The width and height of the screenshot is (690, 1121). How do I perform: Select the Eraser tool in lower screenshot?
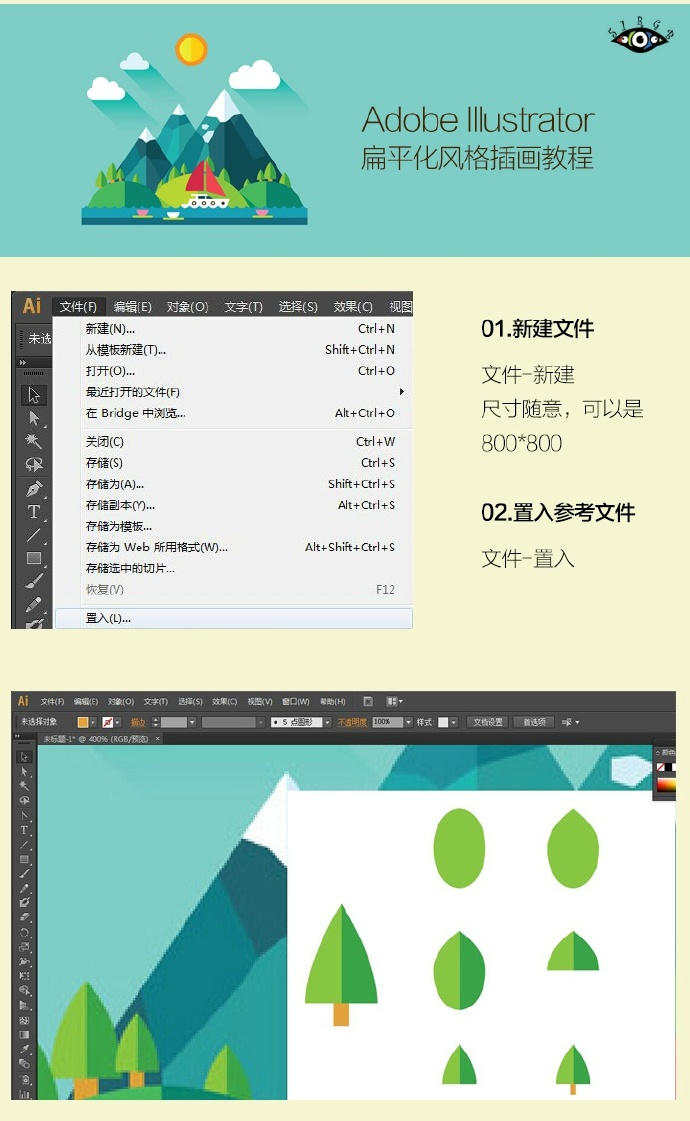click(24, 917)
